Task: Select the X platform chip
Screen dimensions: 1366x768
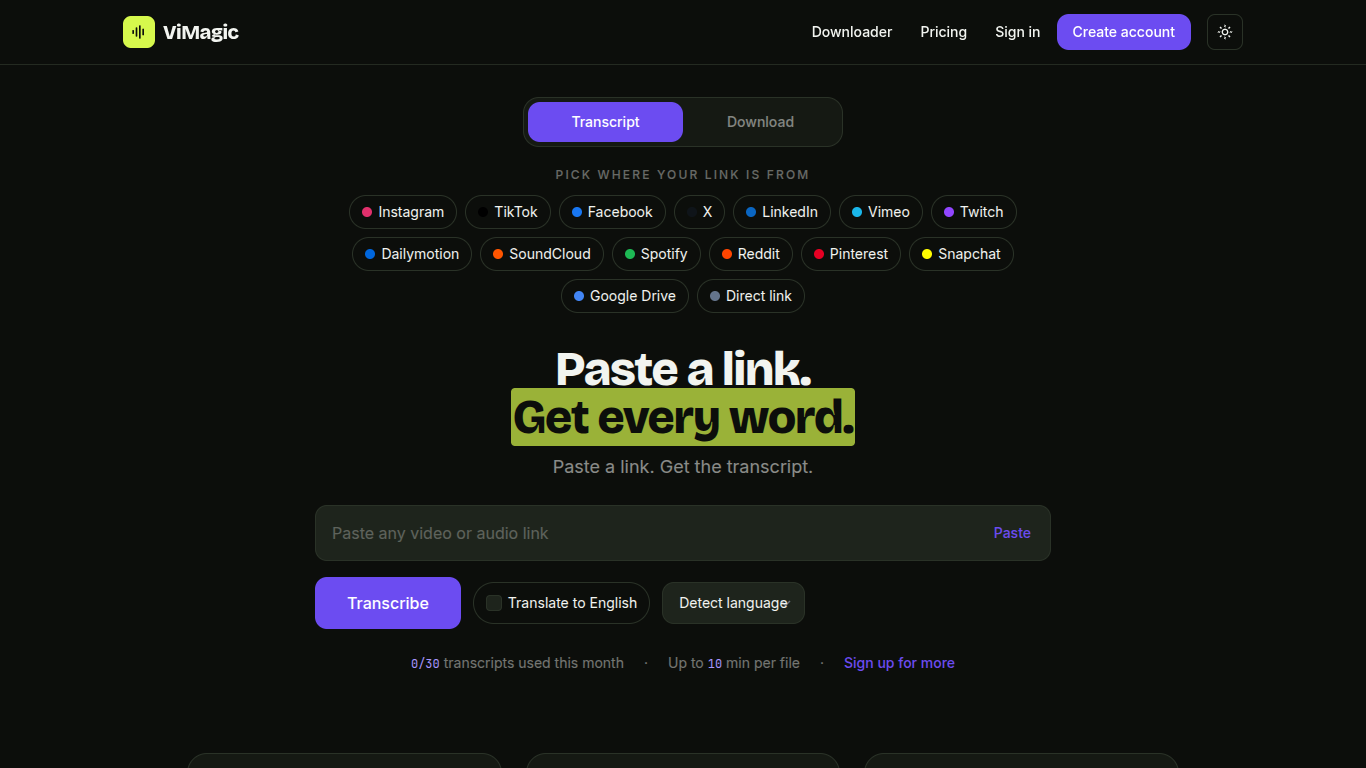Action: (x=699, y=212)
